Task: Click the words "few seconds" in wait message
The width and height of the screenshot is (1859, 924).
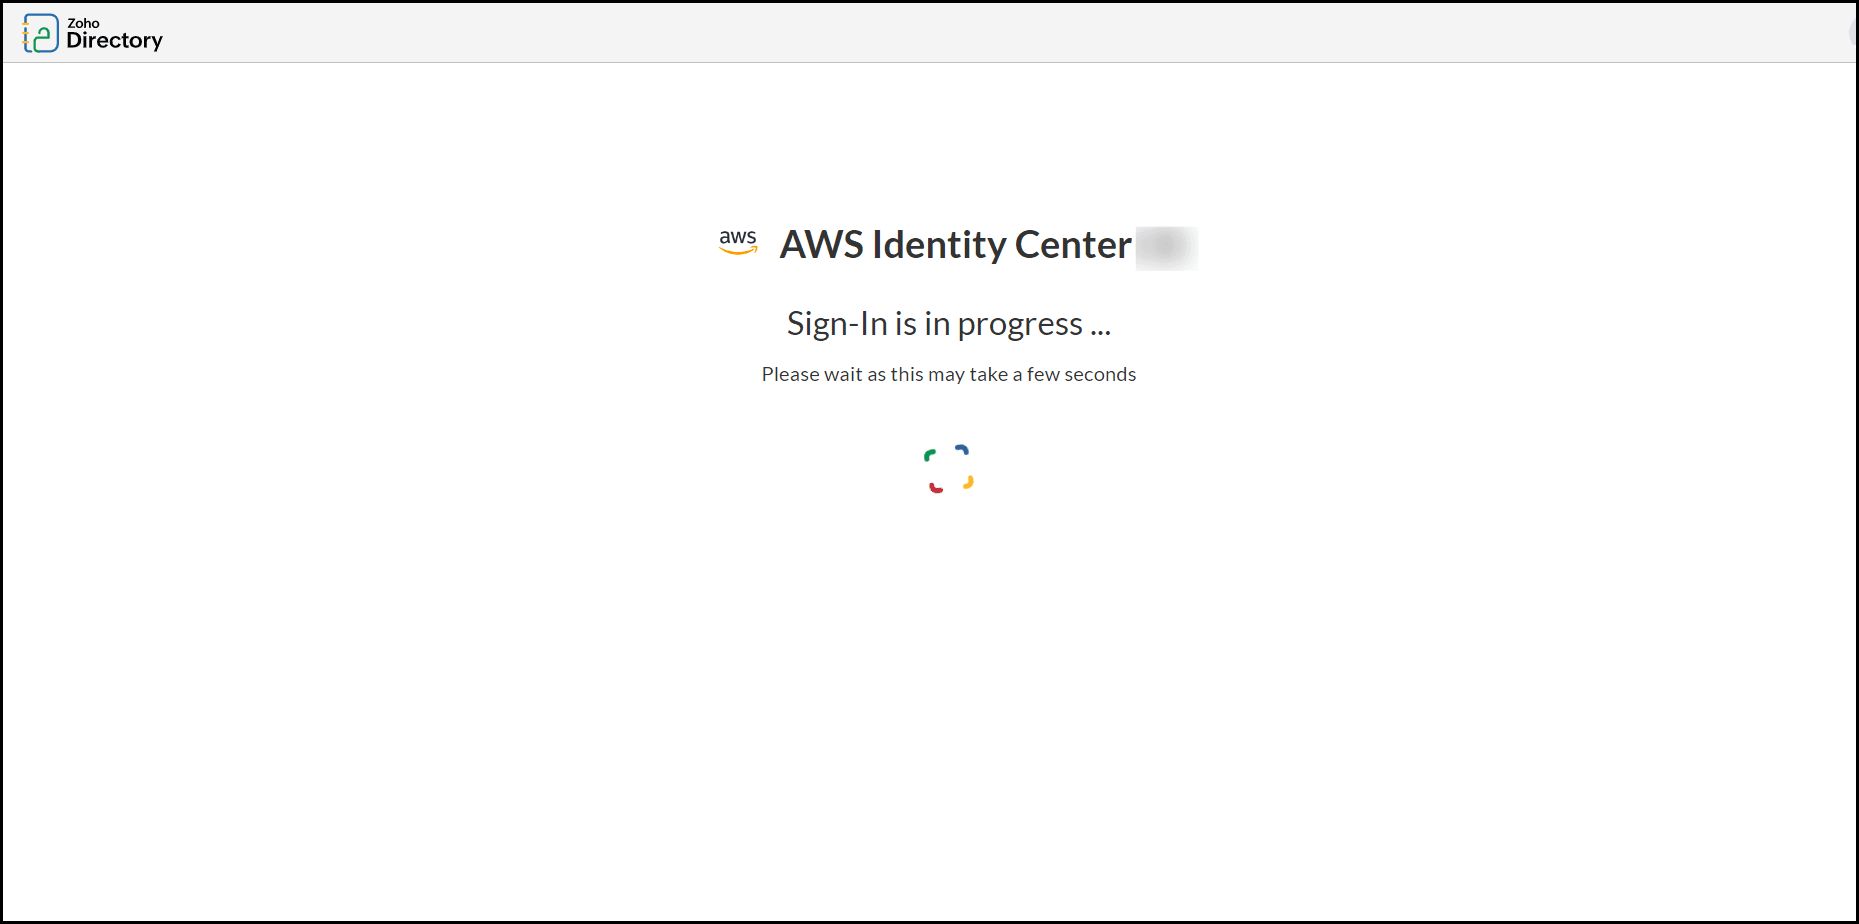Action: [x=1081, y=374]
